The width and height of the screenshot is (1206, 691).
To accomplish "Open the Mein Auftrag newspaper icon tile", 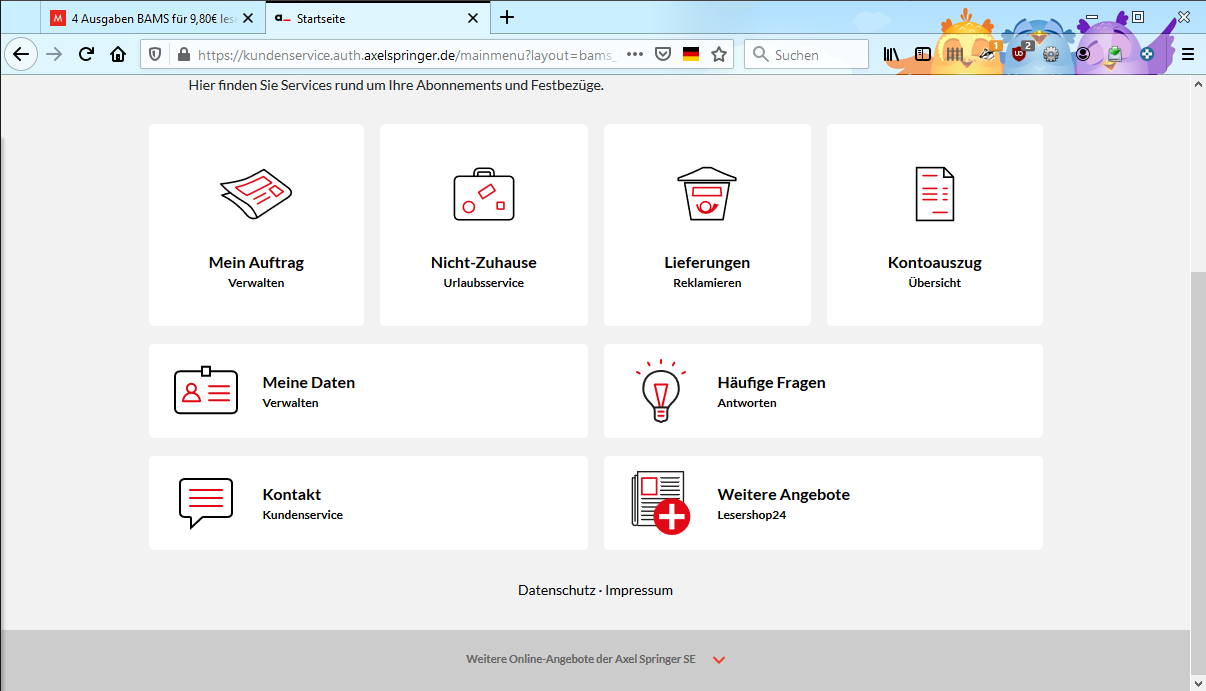I will point(256,194).
